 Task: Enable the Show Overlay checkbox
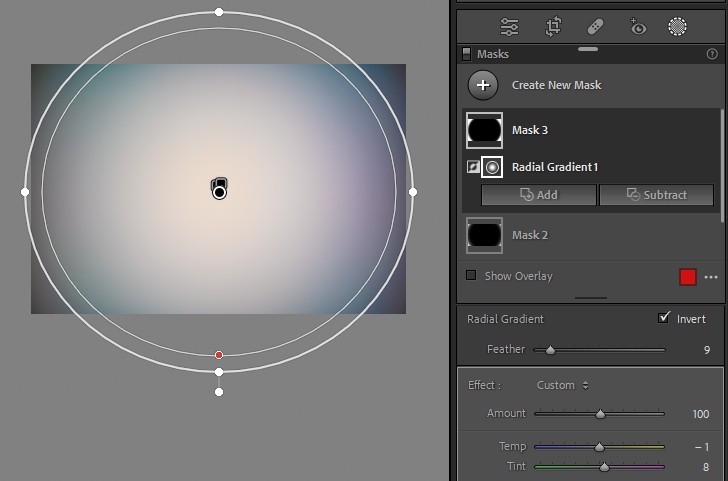[x=471, y=275]
